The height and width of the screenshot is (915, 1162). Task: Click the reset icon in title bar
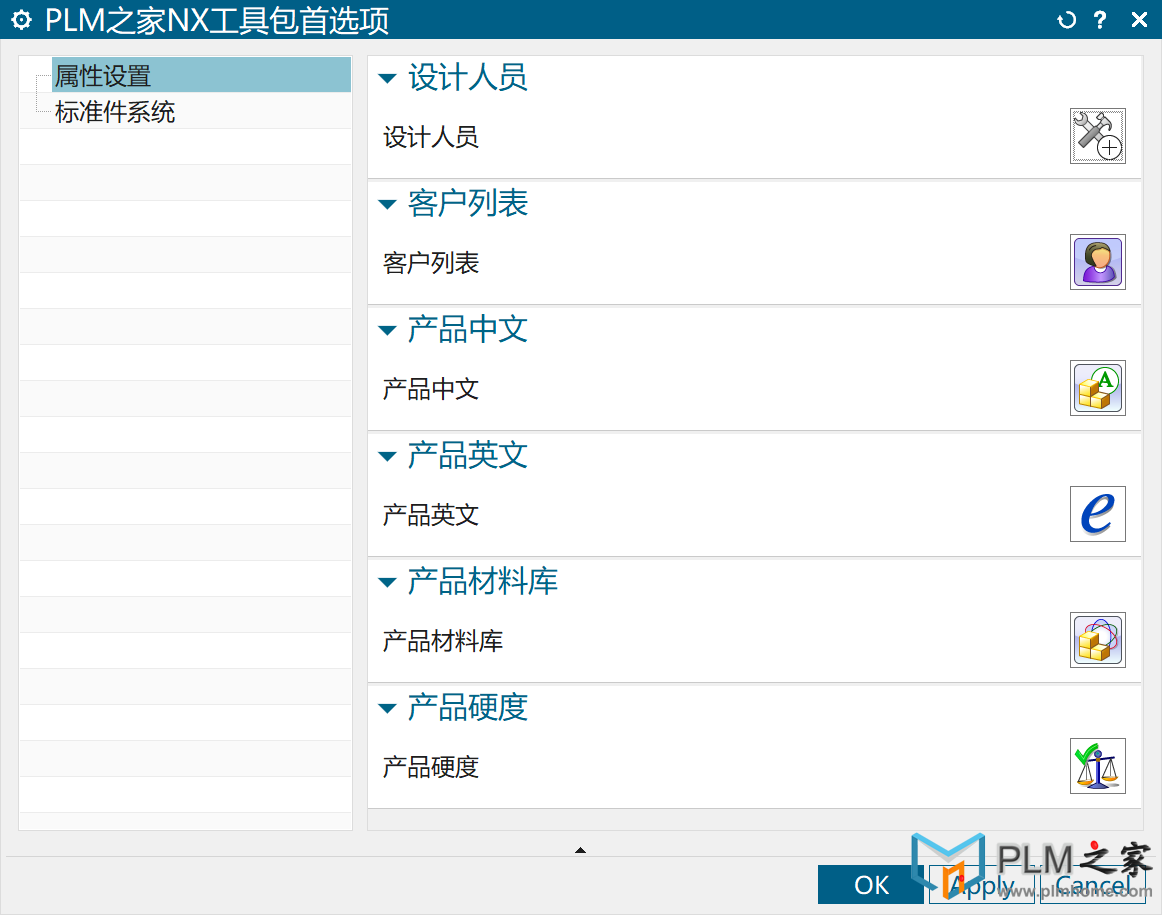[x=1066, y=20]
